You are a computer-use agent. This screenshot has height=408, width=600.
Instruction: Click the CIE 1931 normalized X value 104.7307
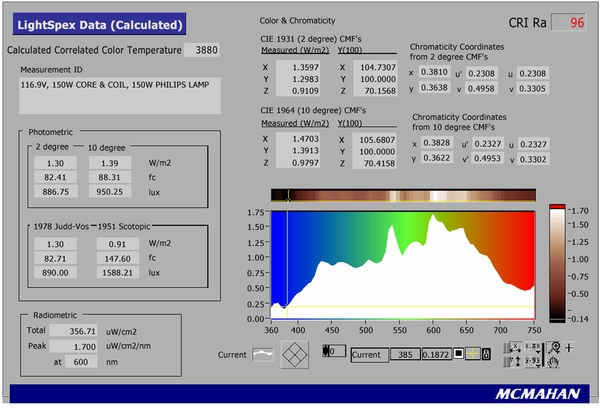pos(375,67)
